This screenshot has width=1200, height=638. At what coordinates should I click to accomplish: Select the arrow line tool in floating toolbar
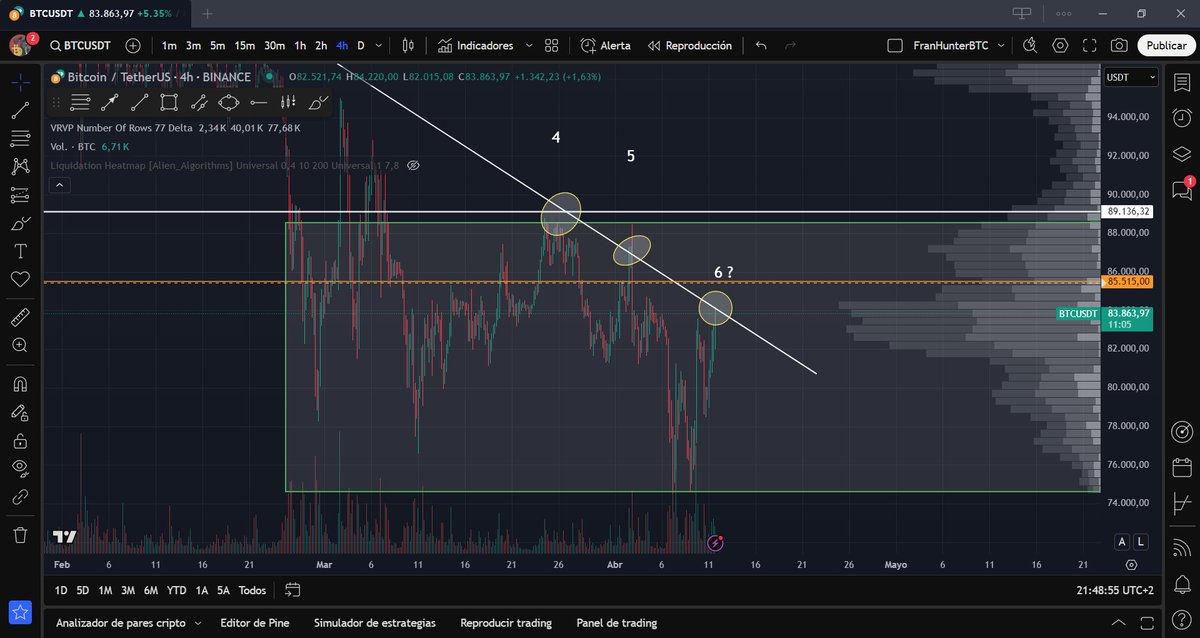click(110, 102)
